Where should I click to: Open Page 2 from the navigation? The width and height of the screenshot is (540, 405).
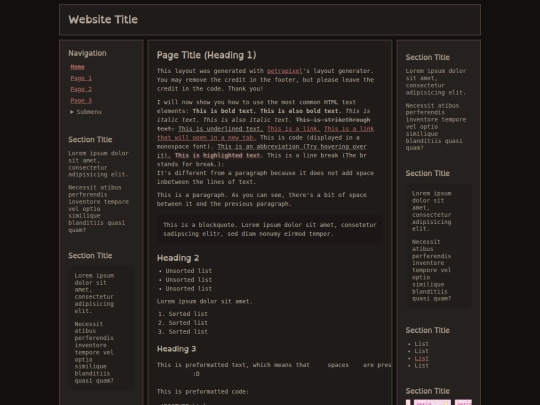[x=81, y=89]
